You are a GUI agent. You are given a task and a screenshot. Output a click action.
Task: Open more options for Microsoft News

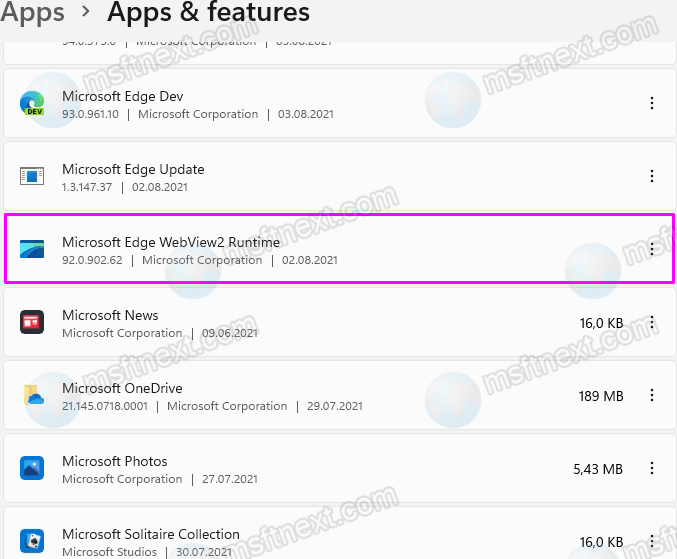pos(652,322)
